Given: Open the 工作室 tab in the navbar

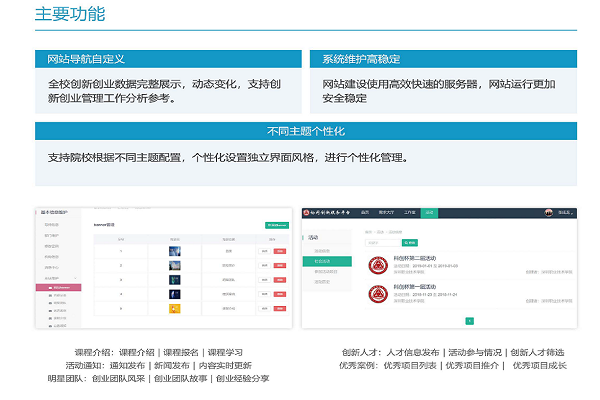Looking at the screenshot, I should point(409,213).
